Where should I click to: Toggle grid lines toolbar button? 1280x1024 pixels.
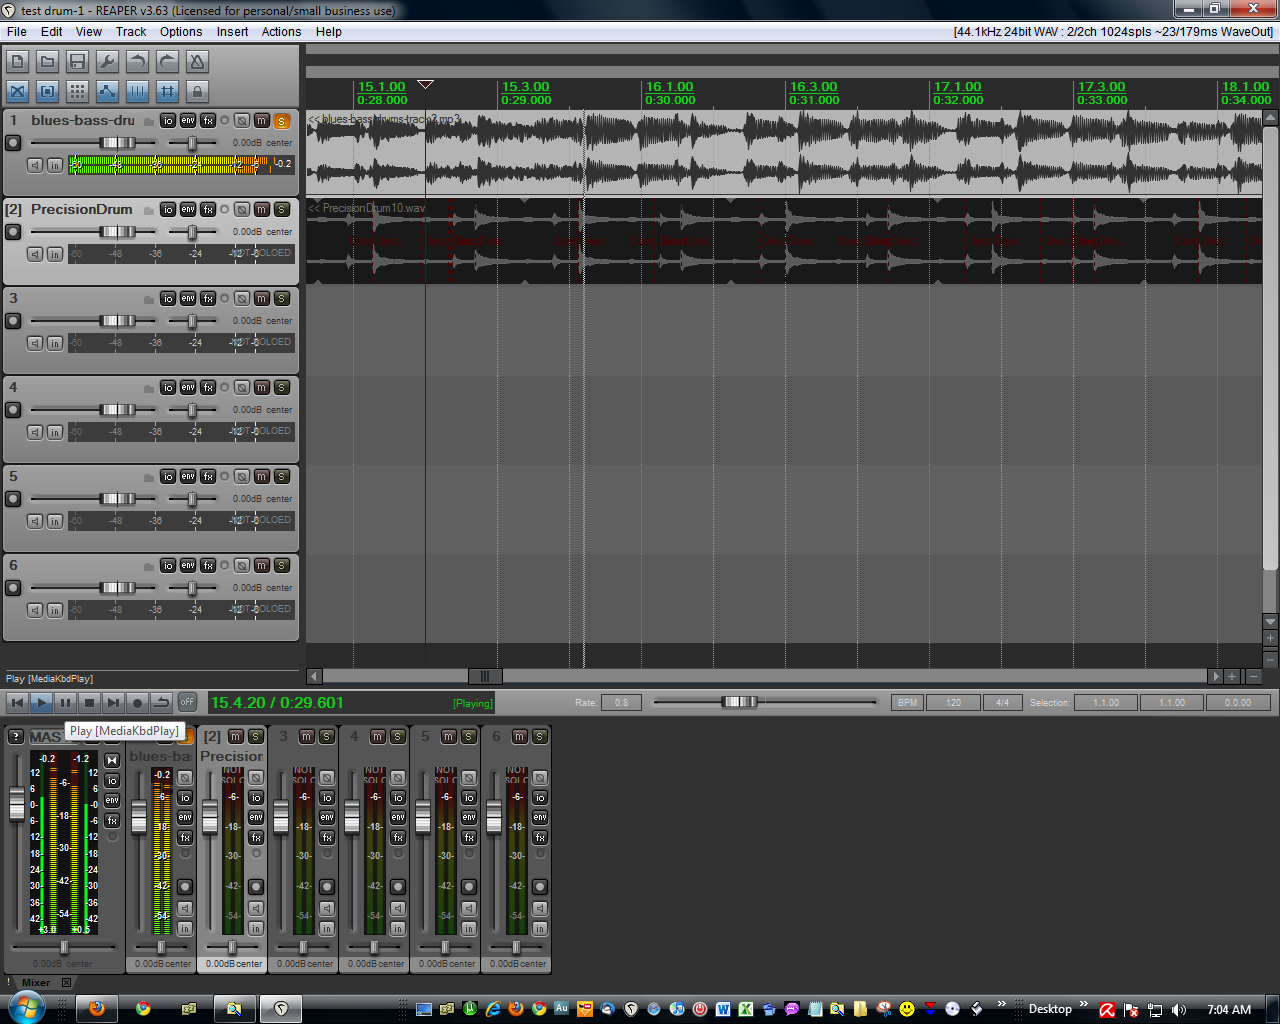tap(137, 92)
